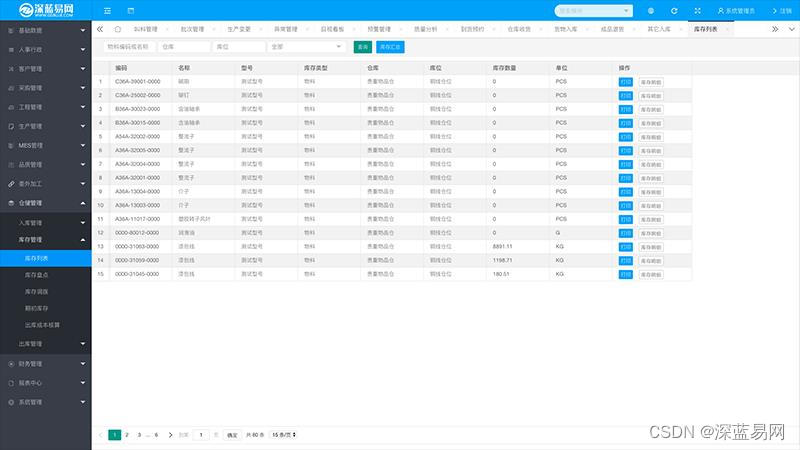Viewport: 800px width, 450px height.
Task: Click the 库存数量 column header
Action: click(504, 68)
